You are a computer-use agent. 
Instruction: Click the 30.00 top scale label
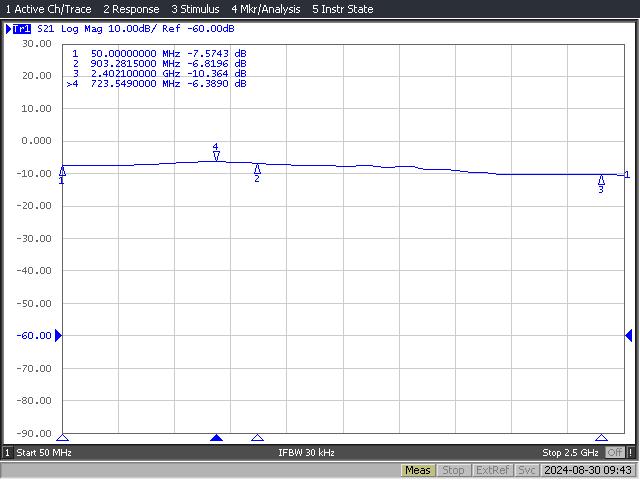(37, 44)
